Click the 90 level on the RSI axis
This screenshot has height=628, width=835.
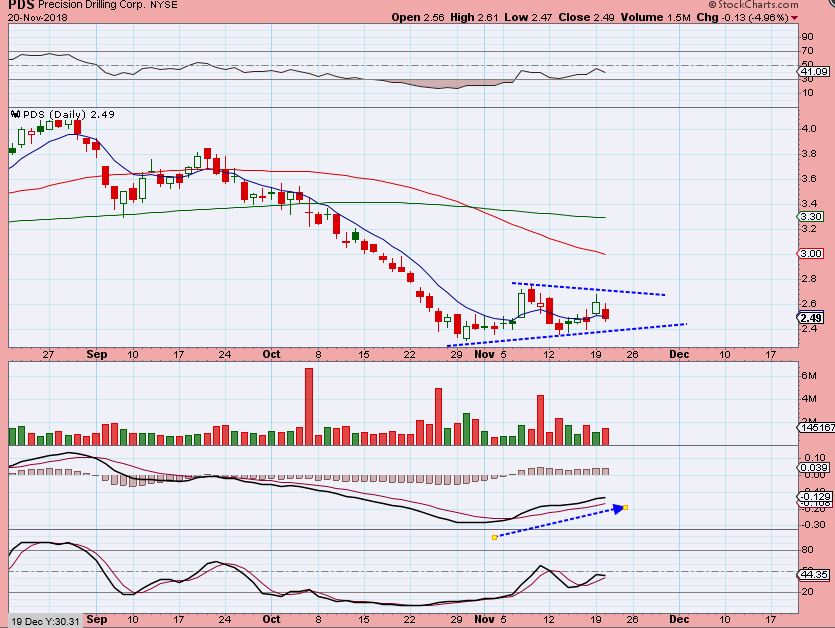click(x=807, y=37)
